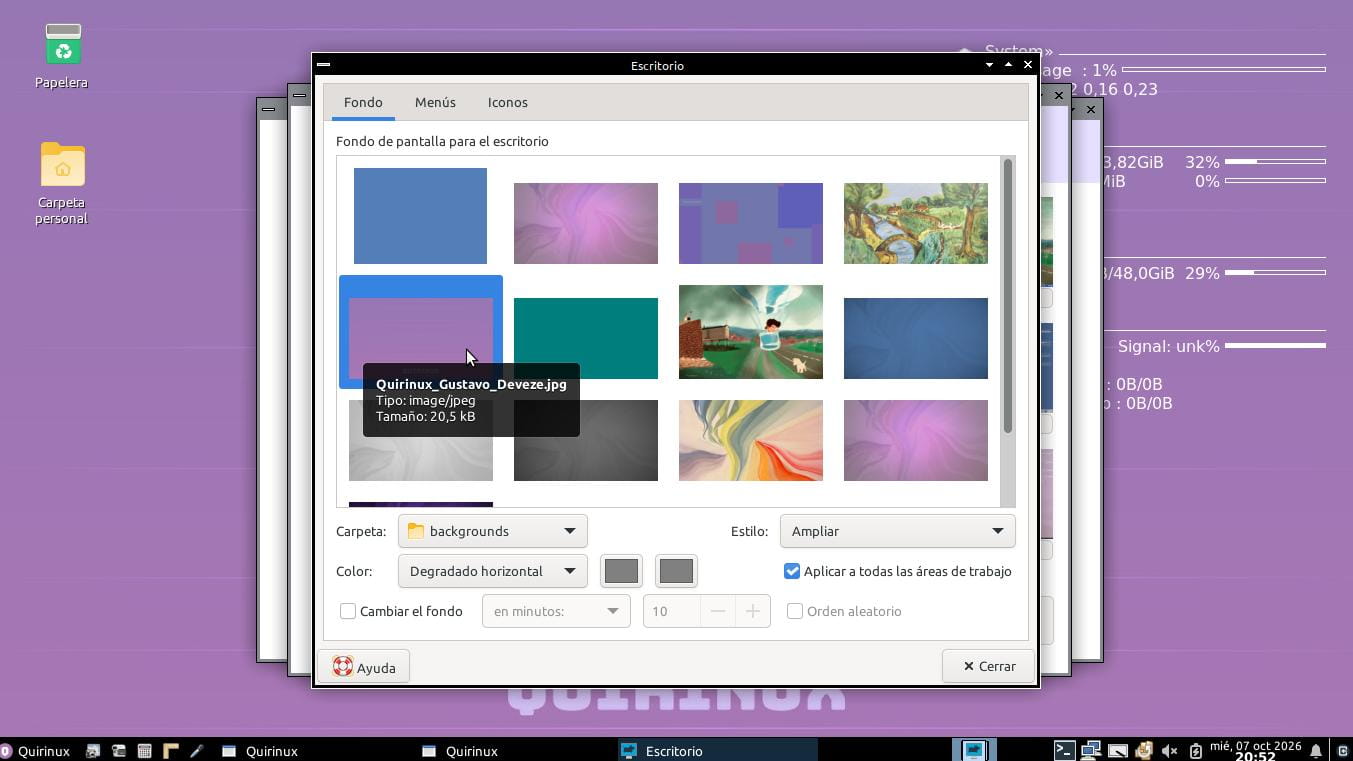
Task: Open the Carpeta backgrounds dropdown
Action: click(493, 531)
